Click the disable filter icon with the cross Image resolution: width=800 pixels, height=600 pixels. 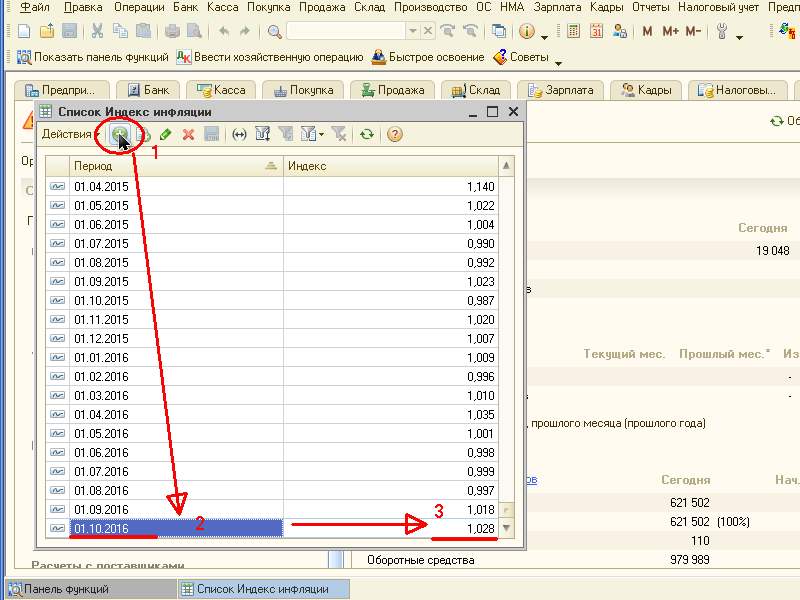coord(339,134)
